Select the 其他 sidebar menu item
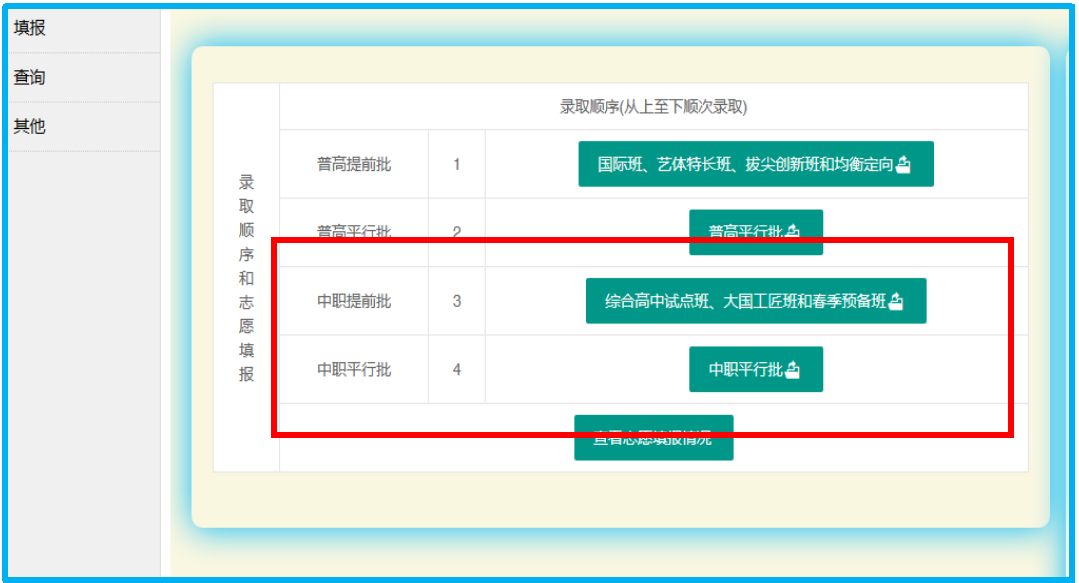This screenshot has height=583, width=1079. (x=30, y=126)
